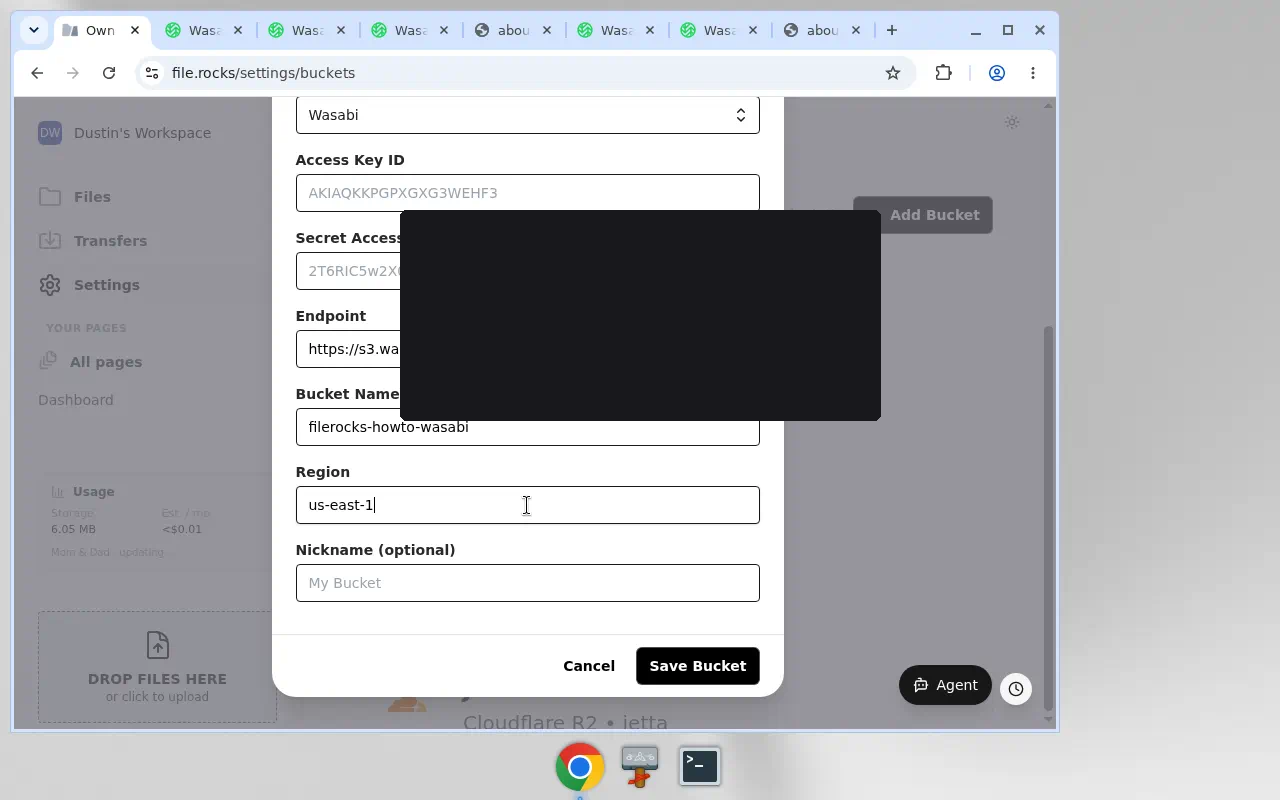
Task: Click the Settings gear icon
Action: (x=50, y=285)
